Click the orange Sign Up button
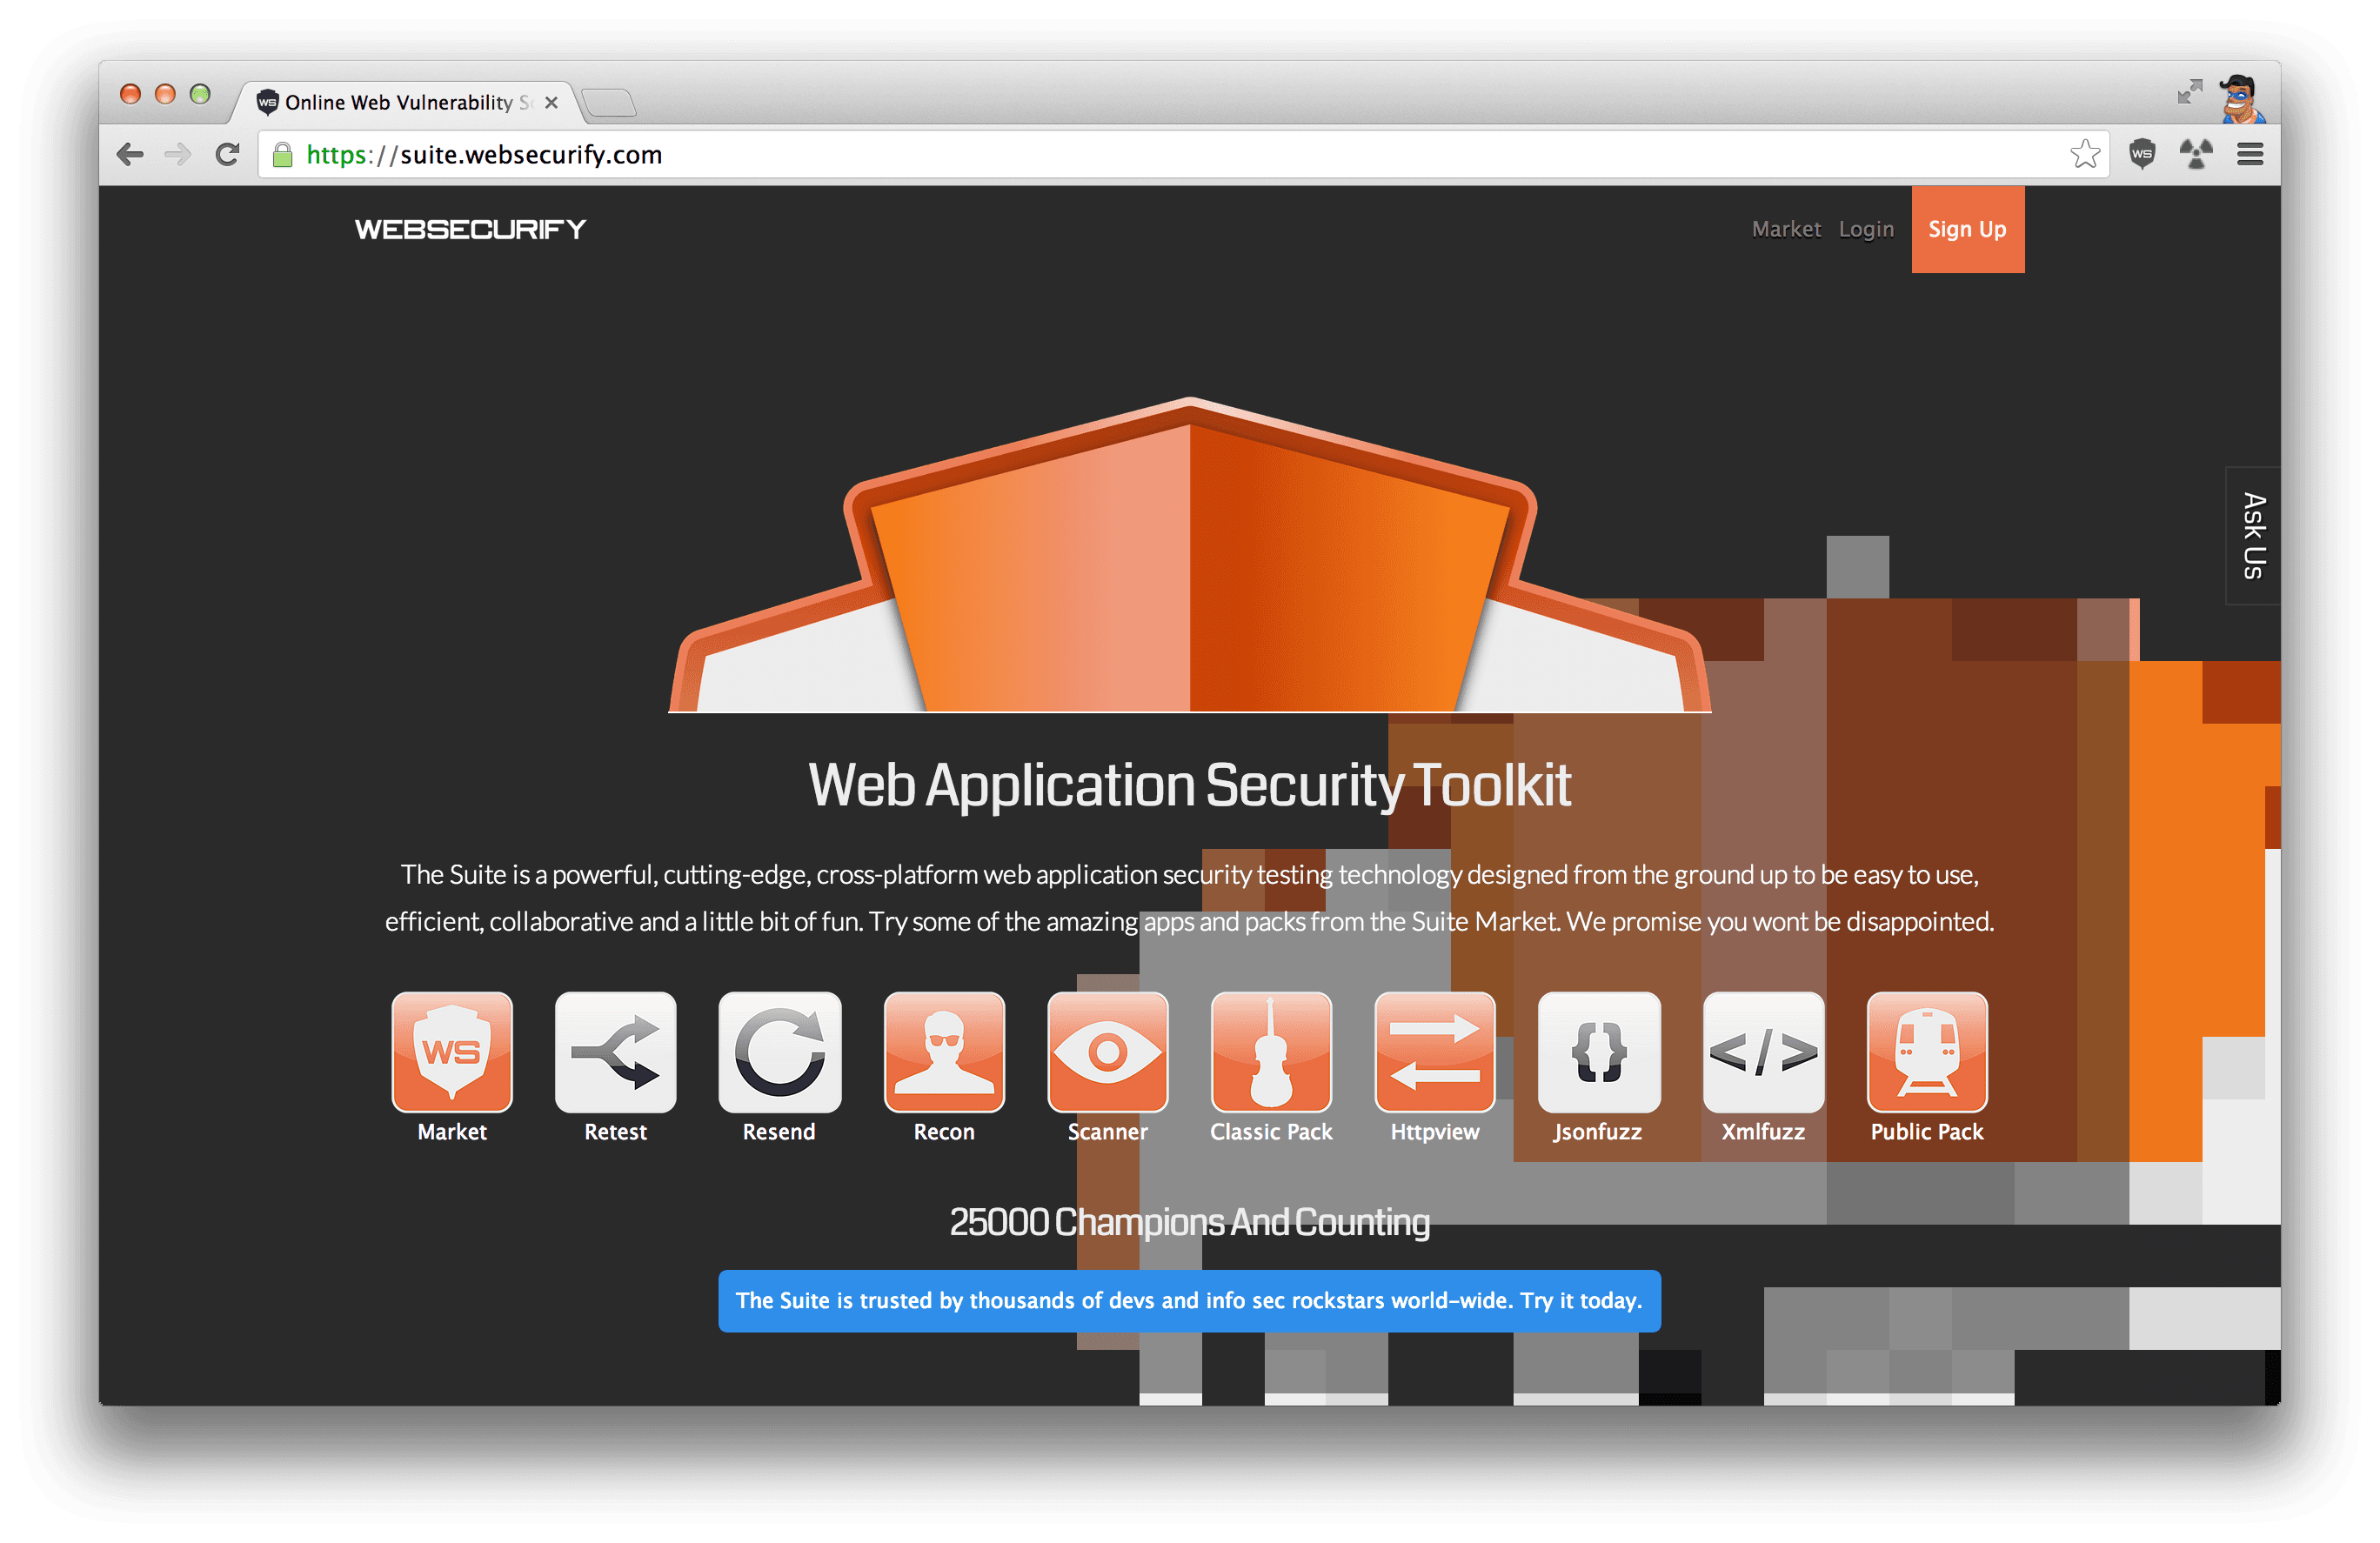2380x1543 pixels. (1967, 229)
